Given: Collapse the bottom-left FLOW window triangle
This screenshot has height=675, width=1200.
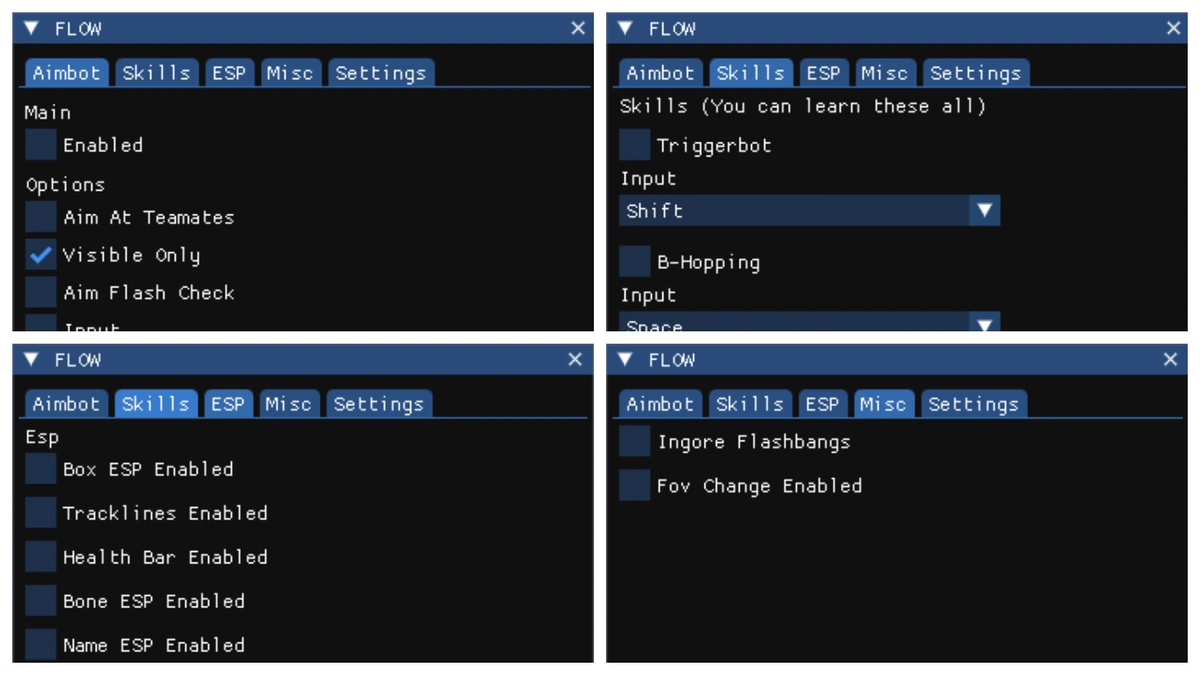Looking at the screenshot, I should [x=33, y=359].
